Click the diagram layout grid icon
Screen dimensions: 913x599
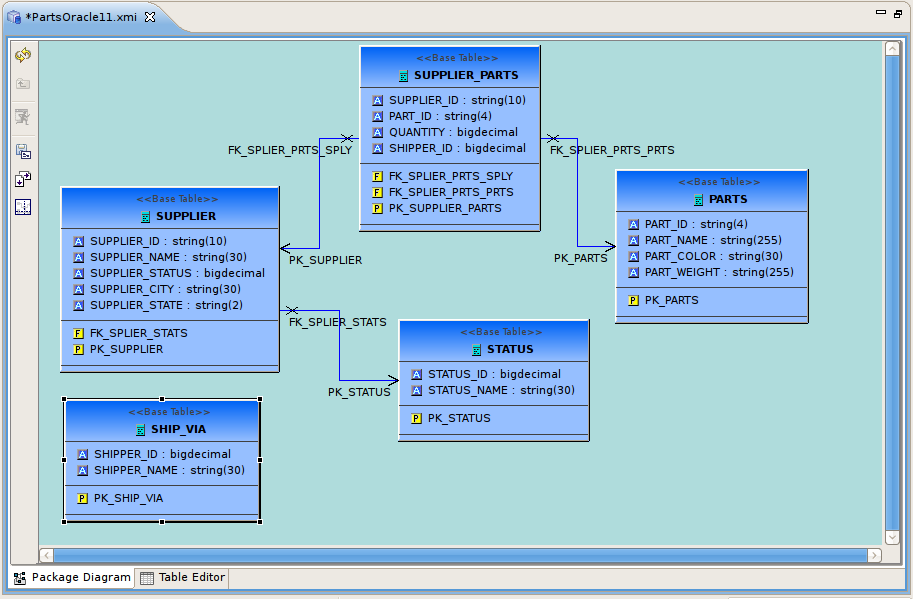(22, 206)
